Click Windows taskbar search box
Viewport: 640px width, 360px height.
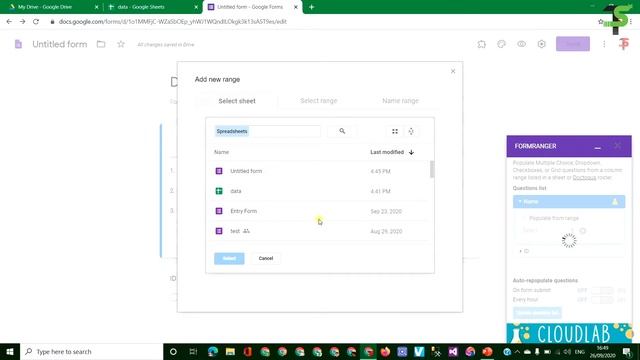point(91,351)
